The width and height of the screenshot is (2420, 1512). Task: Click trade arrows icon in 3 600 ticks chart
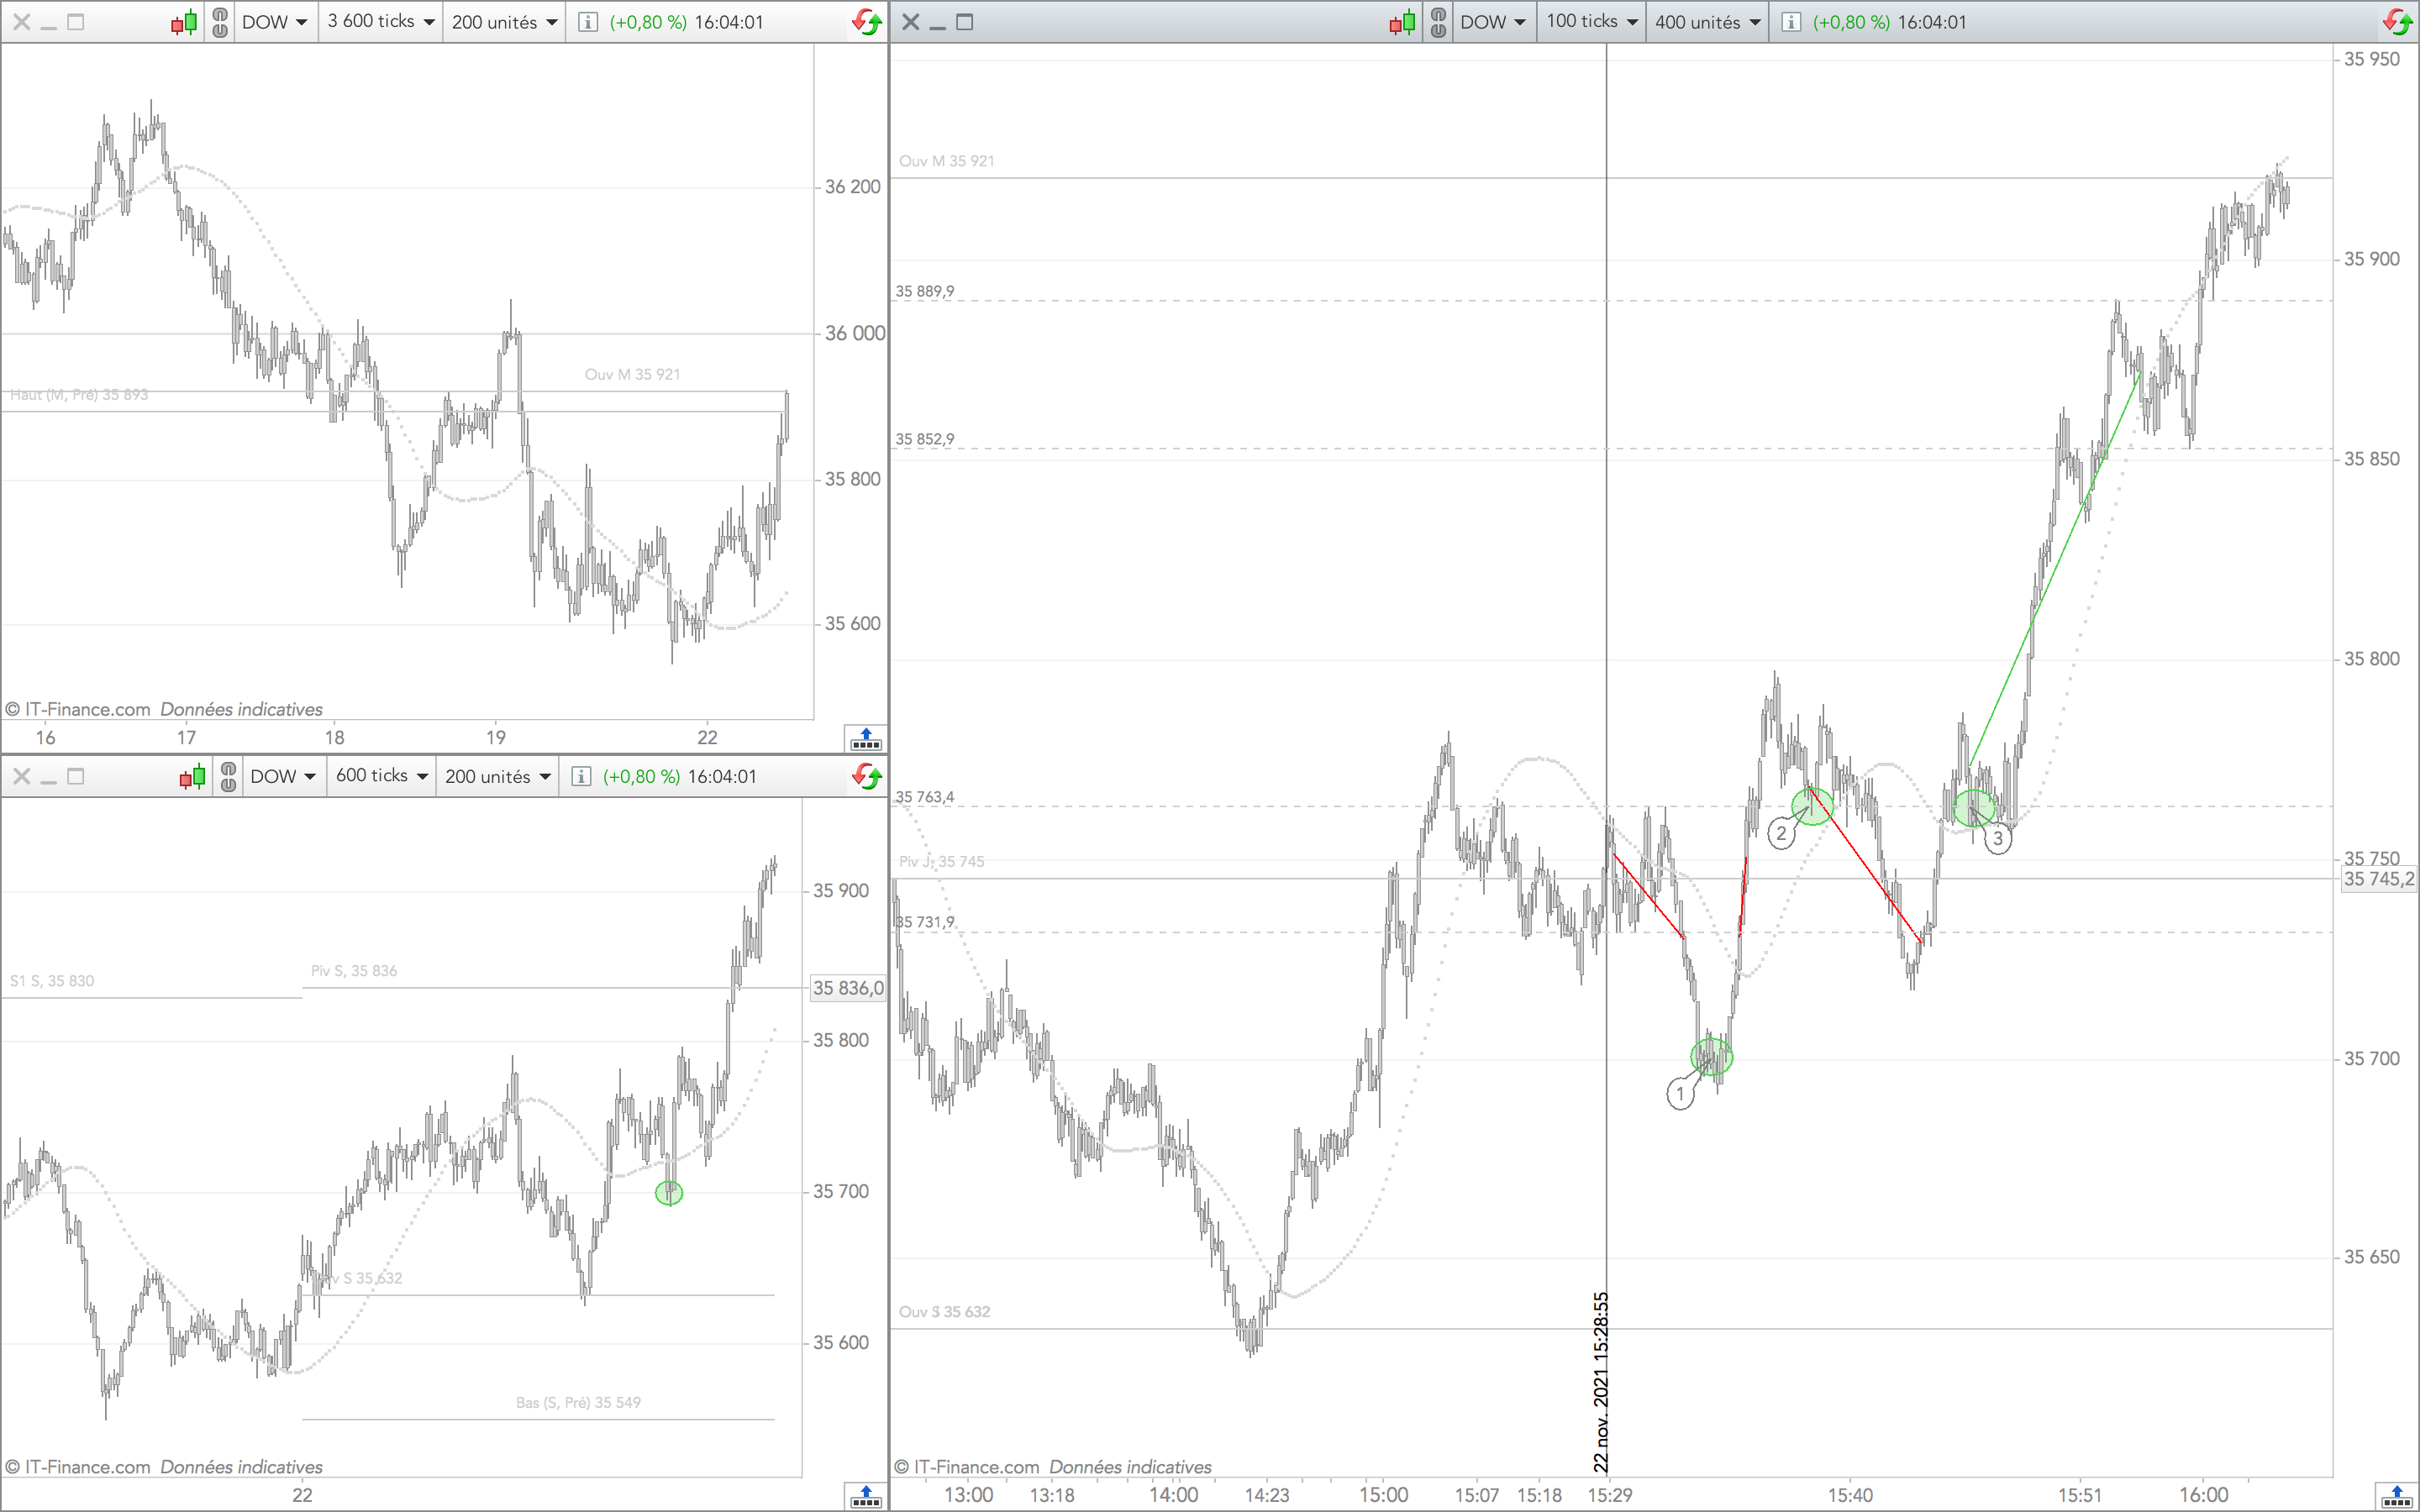coord(866,22)
